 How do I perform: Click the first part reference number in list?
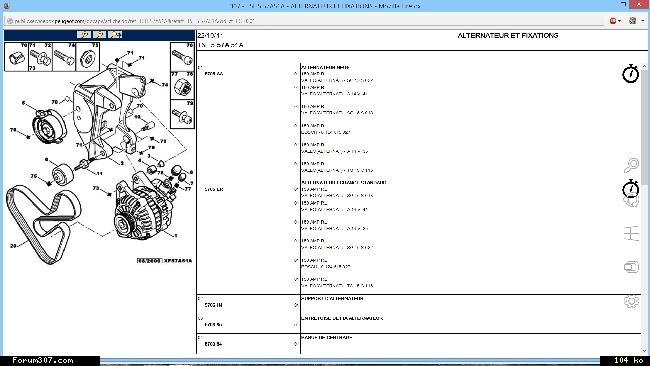point(214,74)
